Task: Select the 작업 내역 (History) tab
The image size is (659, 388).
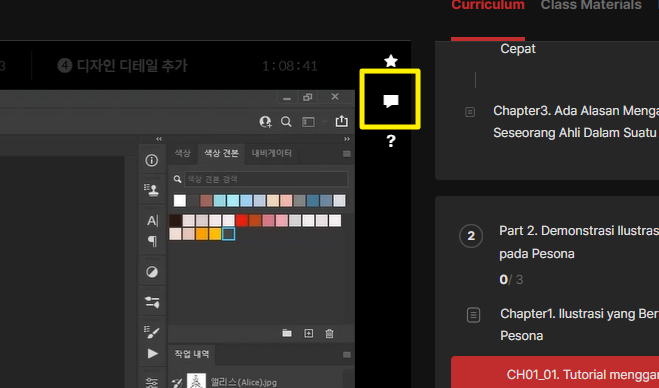Action: pyautogui.click(x=192, y=354)
